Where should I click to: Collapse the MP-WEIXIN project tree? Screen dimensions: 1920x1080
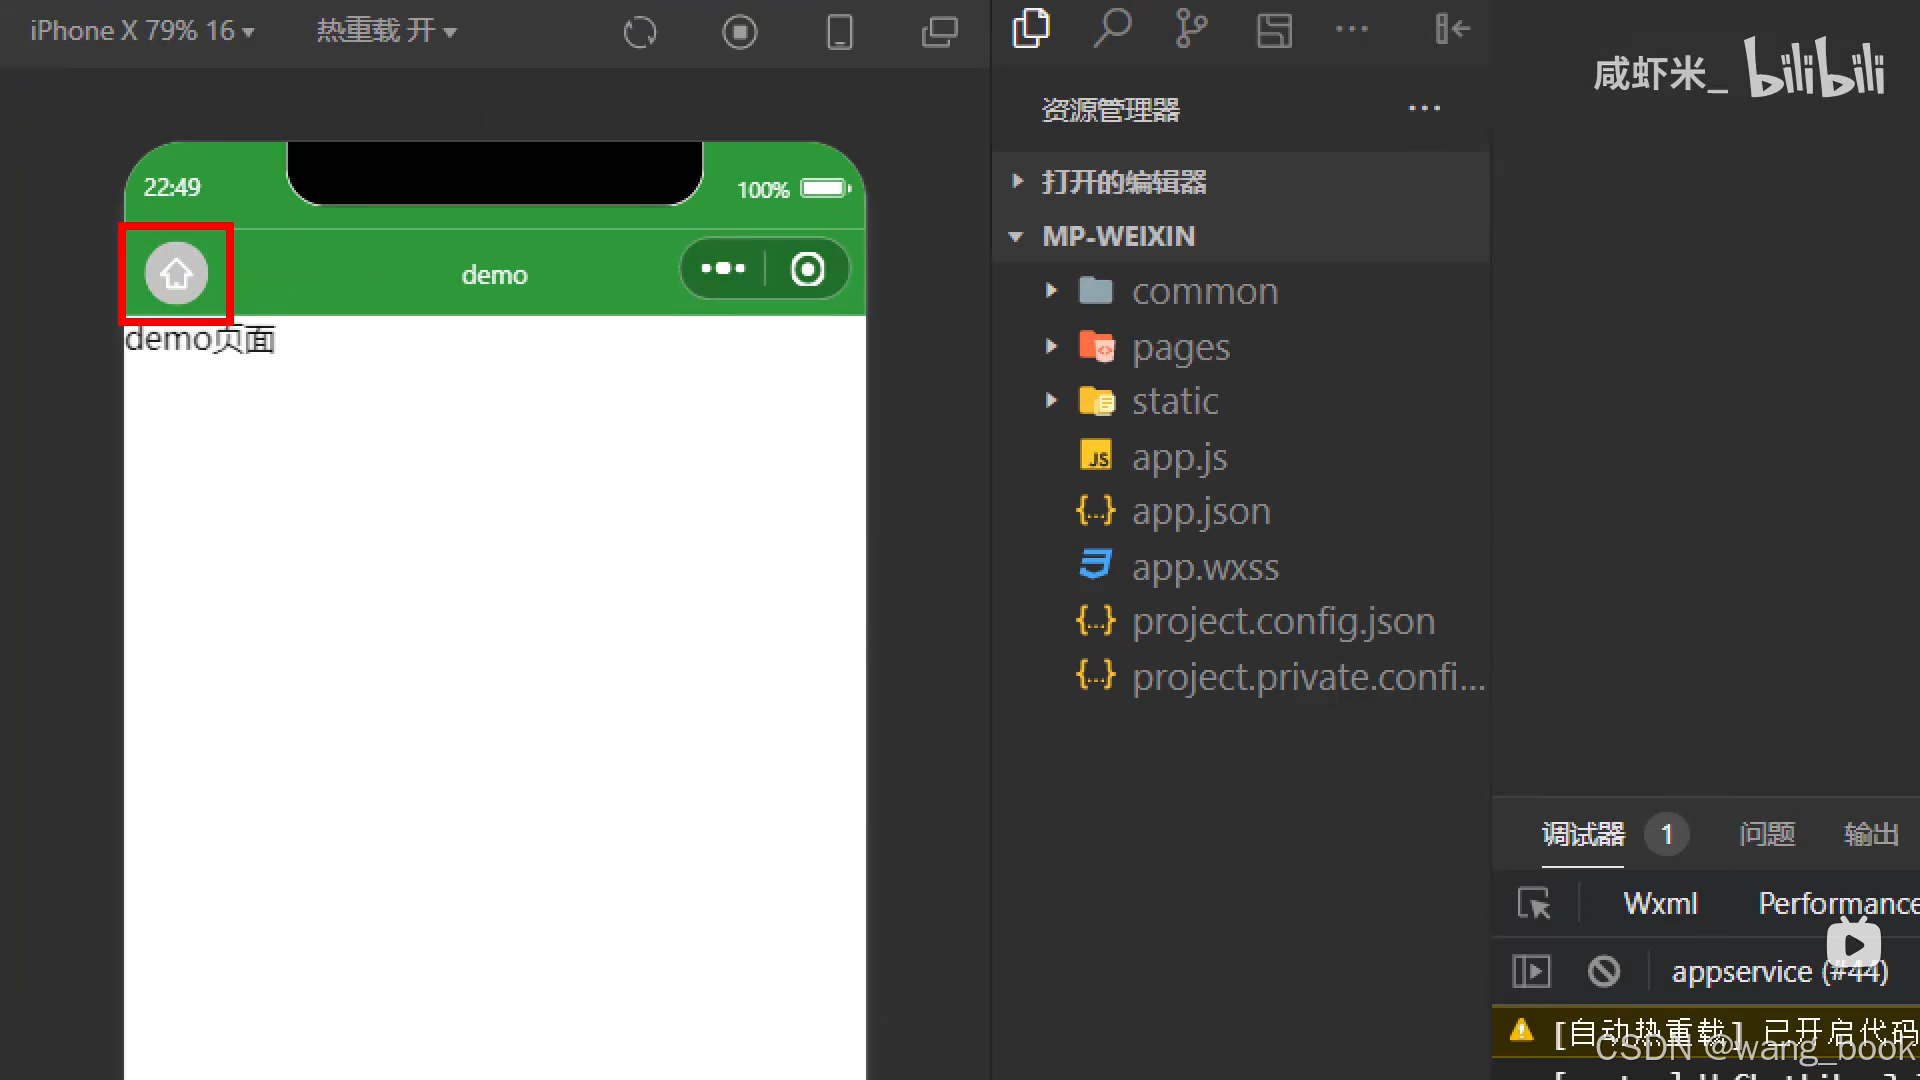click(1240, 236)
